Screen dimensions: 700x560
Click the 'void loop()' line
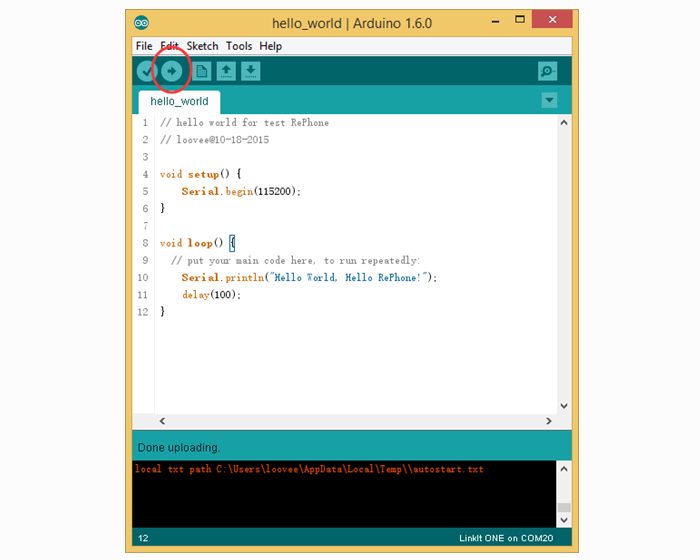197,243
